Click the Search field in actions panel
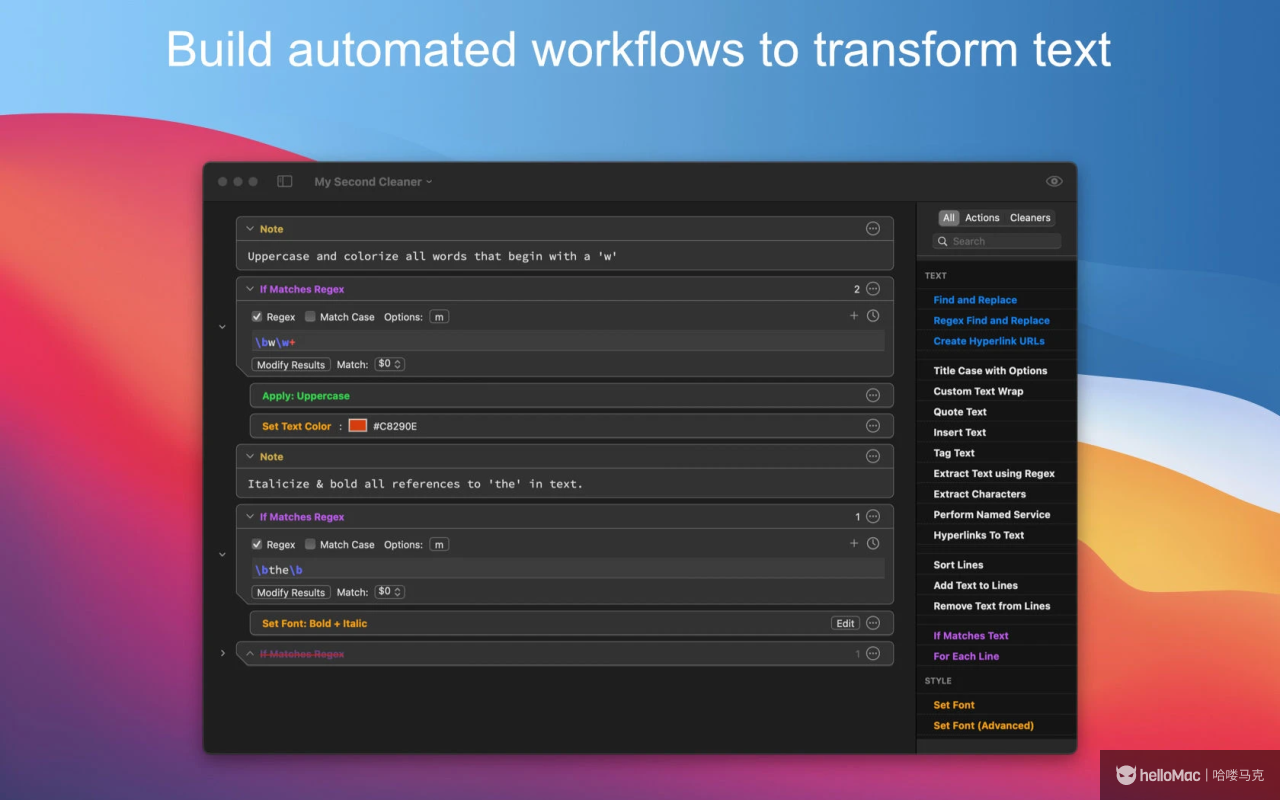1280x800 pixels. (997, 241)
